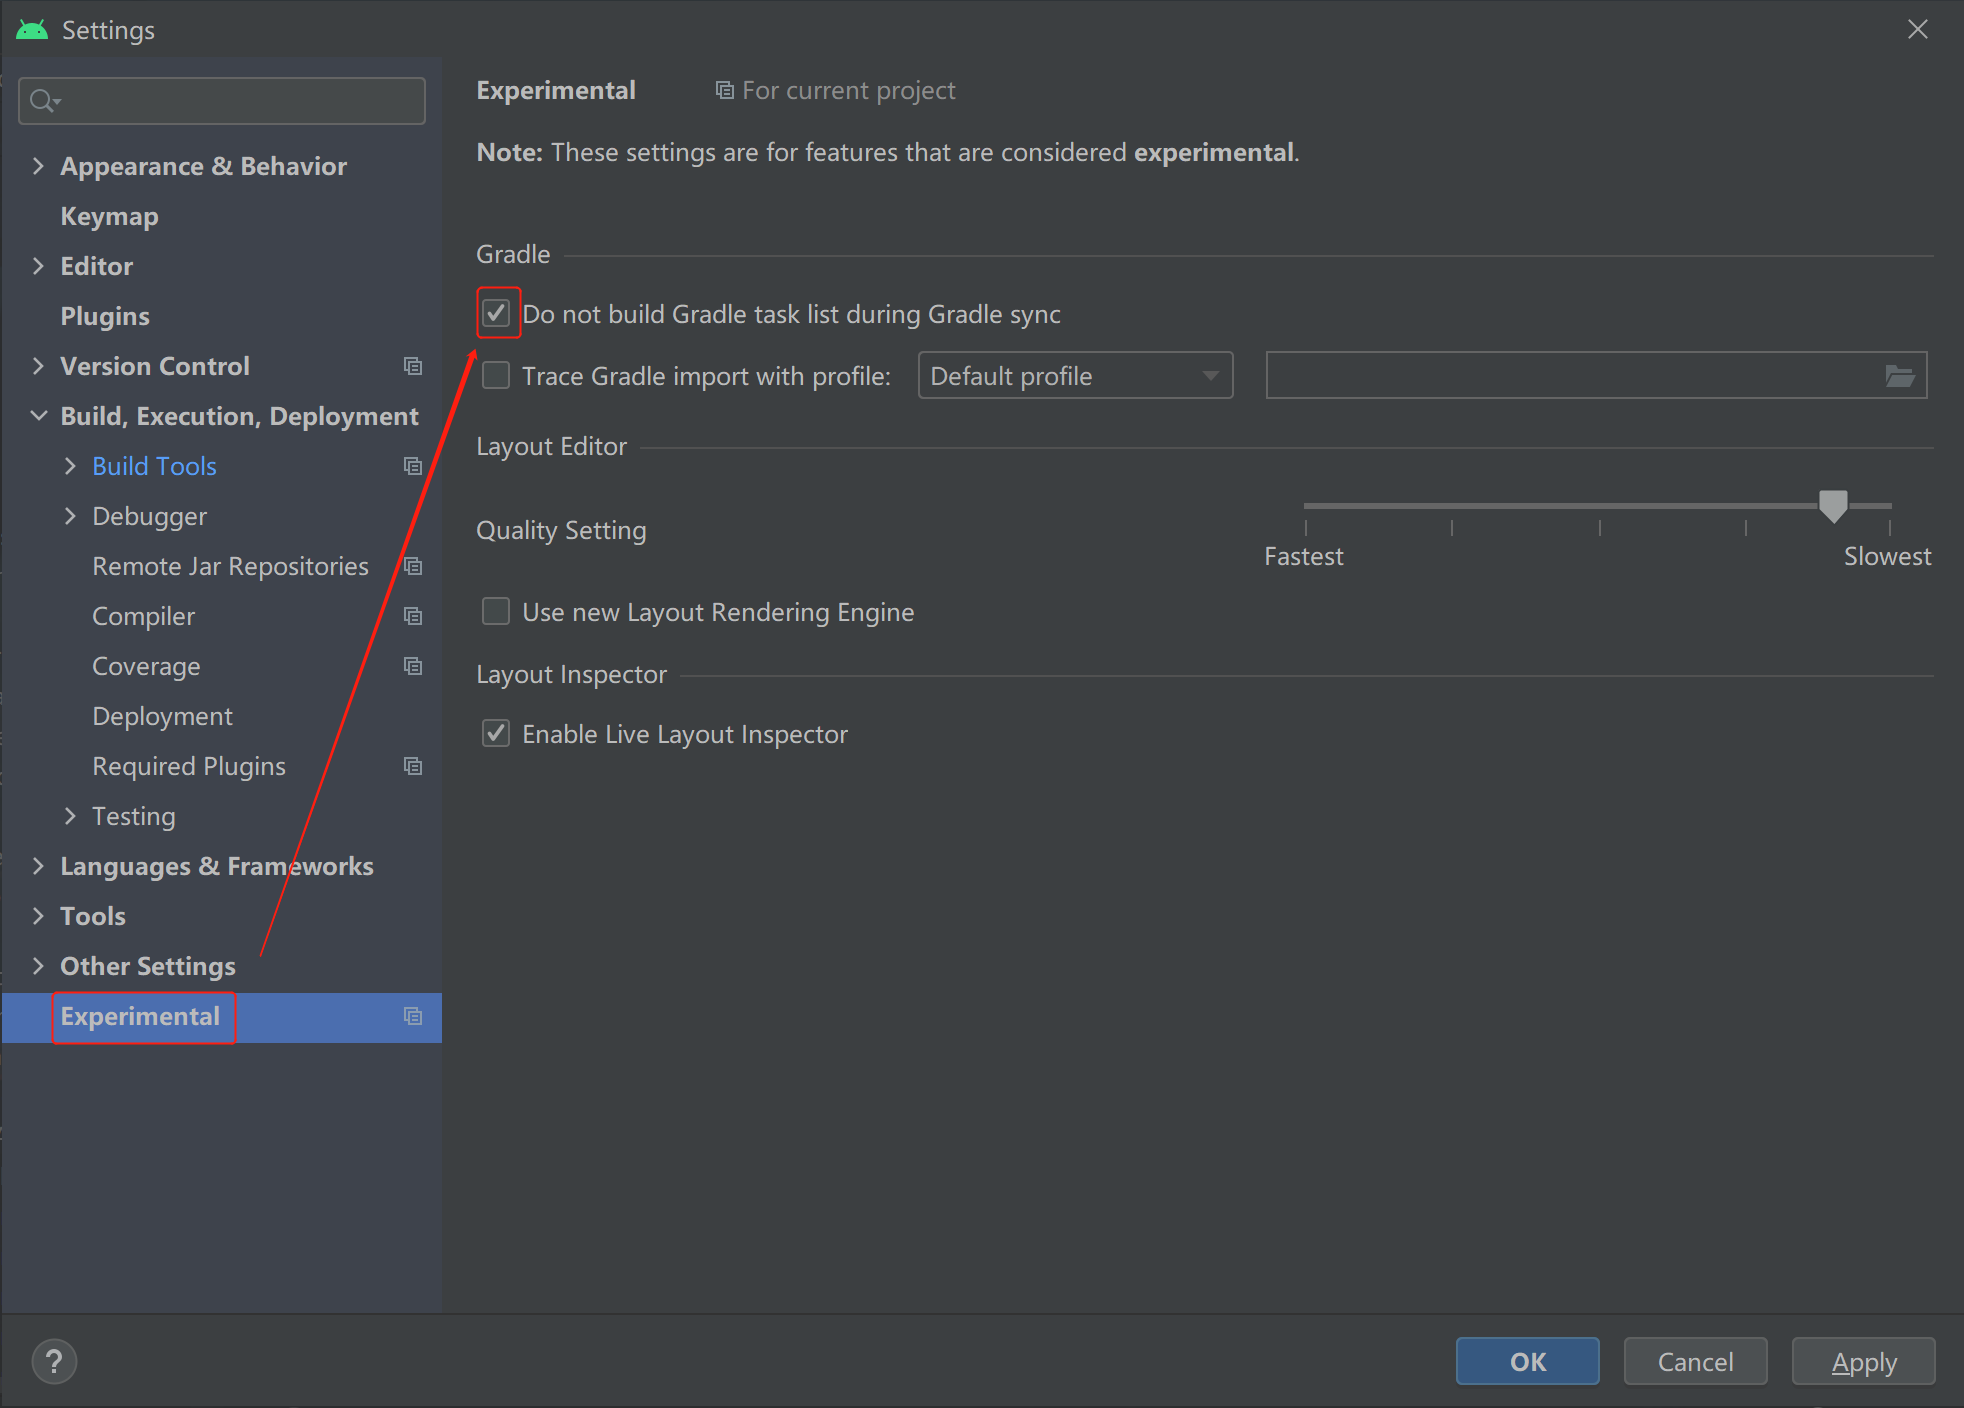Open the Default profile dropdown
This screenshot has width=1964, height=1408.
point(1075,376)
